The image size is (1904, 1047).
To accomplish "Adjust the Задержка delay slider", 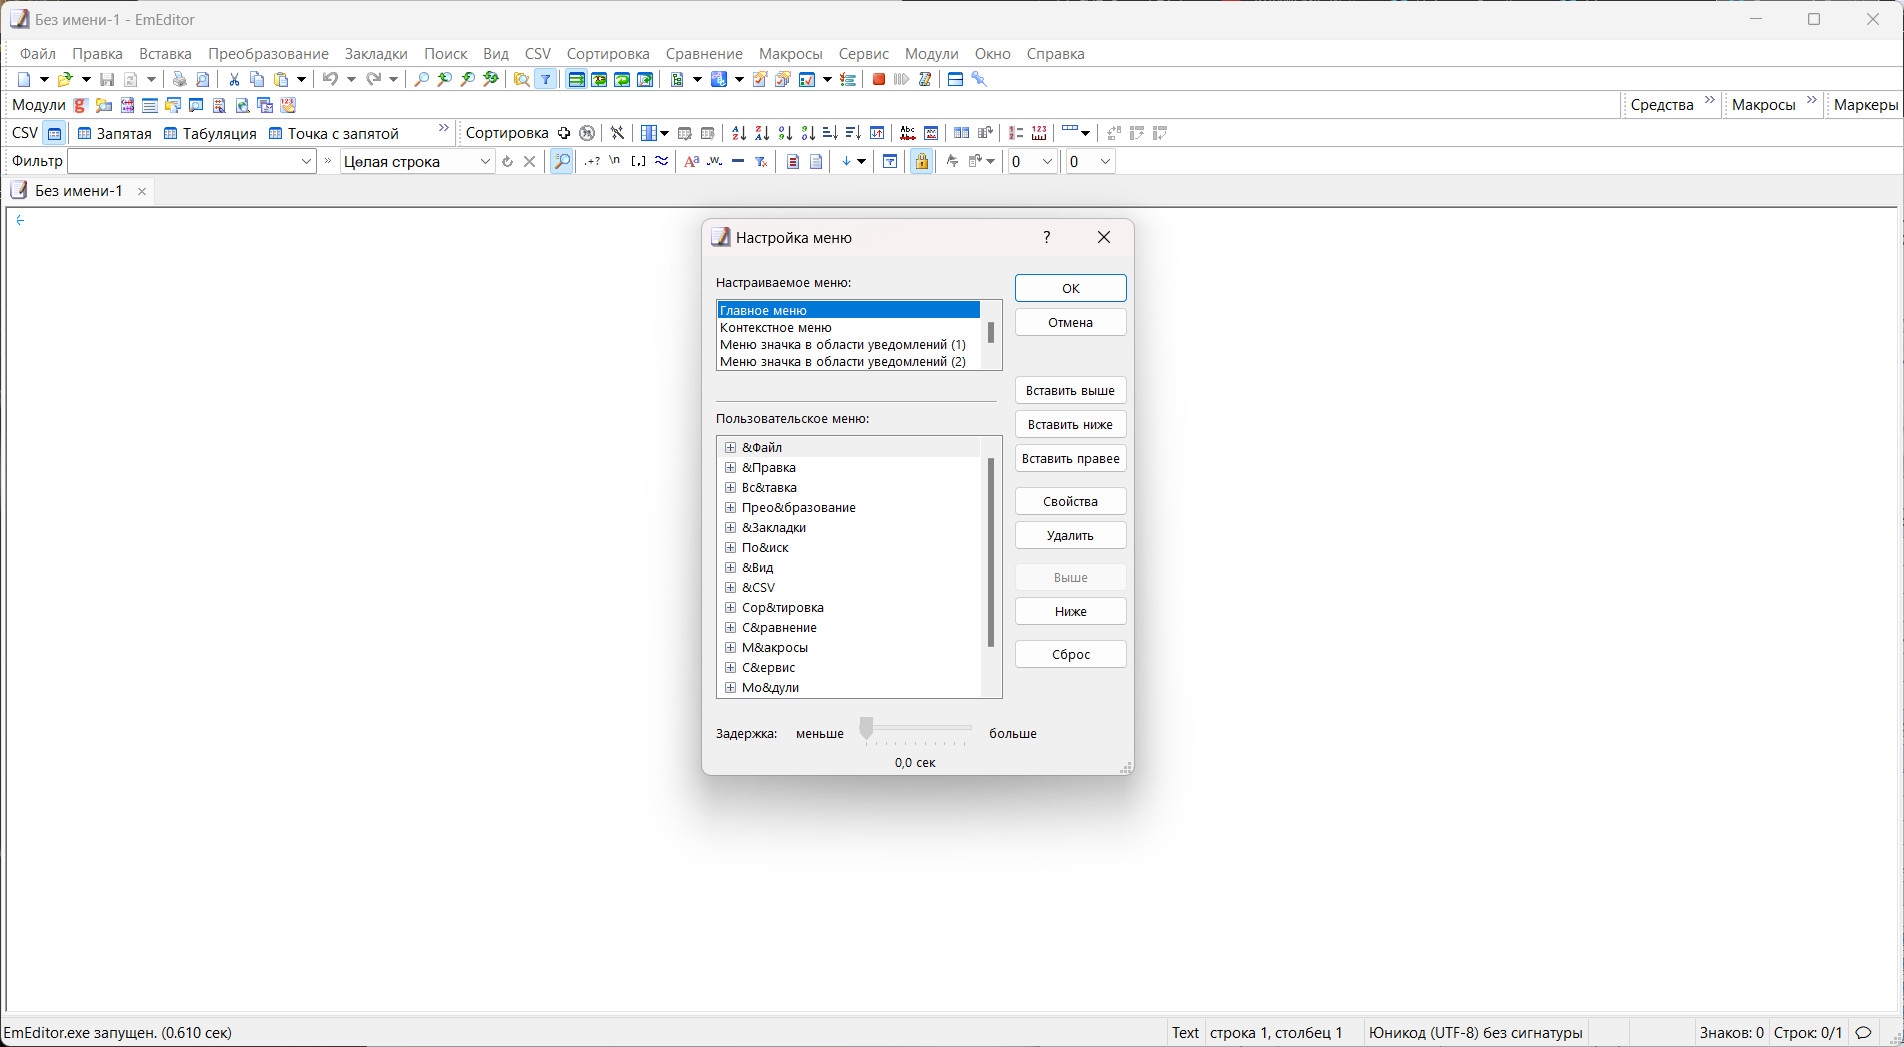I will pyautogui.click(x=866, y=730).
